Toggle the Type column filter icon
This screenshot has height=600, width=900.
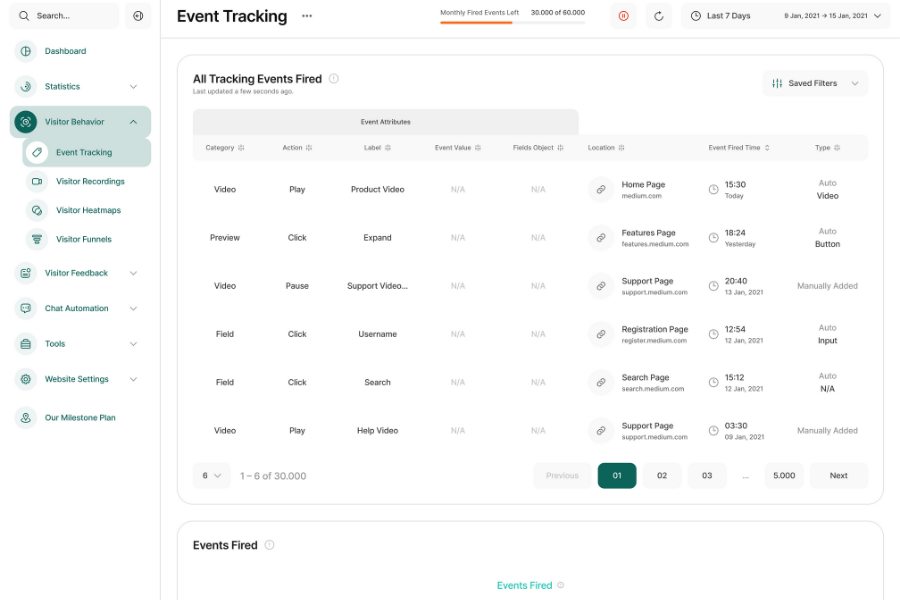pyautogui.click(x=837, y=148)
